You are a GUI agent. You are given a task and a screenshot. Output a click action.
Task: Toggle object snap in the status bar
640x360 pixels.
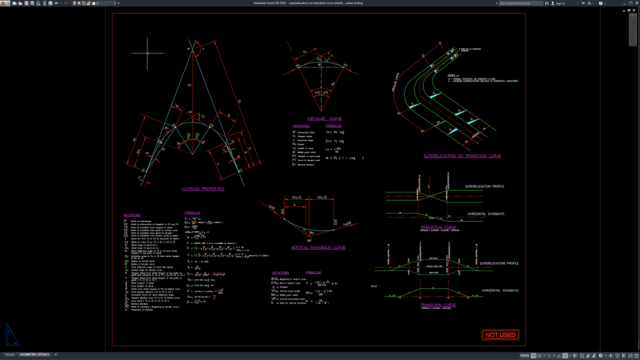(565, 356)
